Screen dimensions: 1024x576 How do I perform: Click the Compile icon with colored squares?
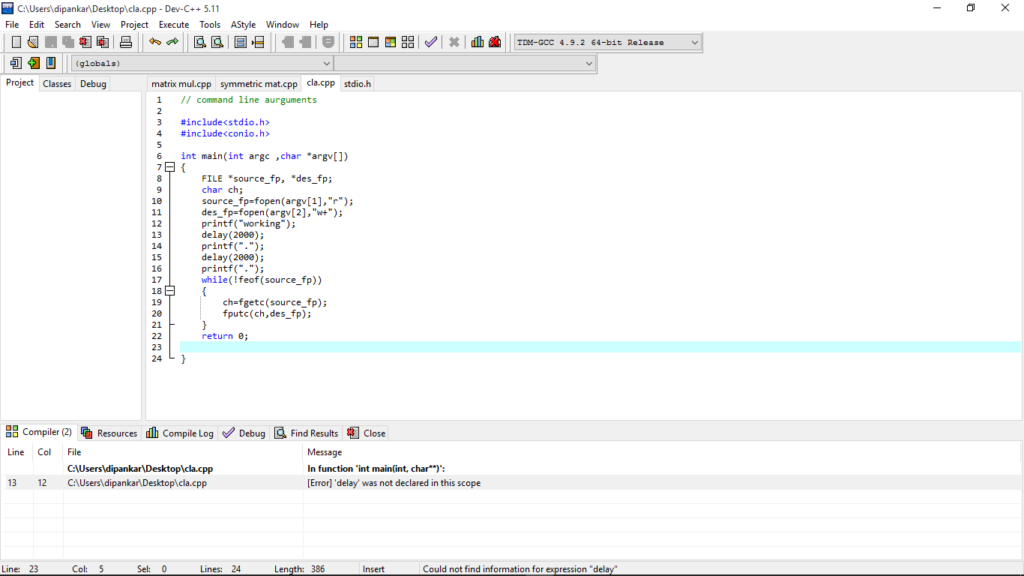click(356, 42)
